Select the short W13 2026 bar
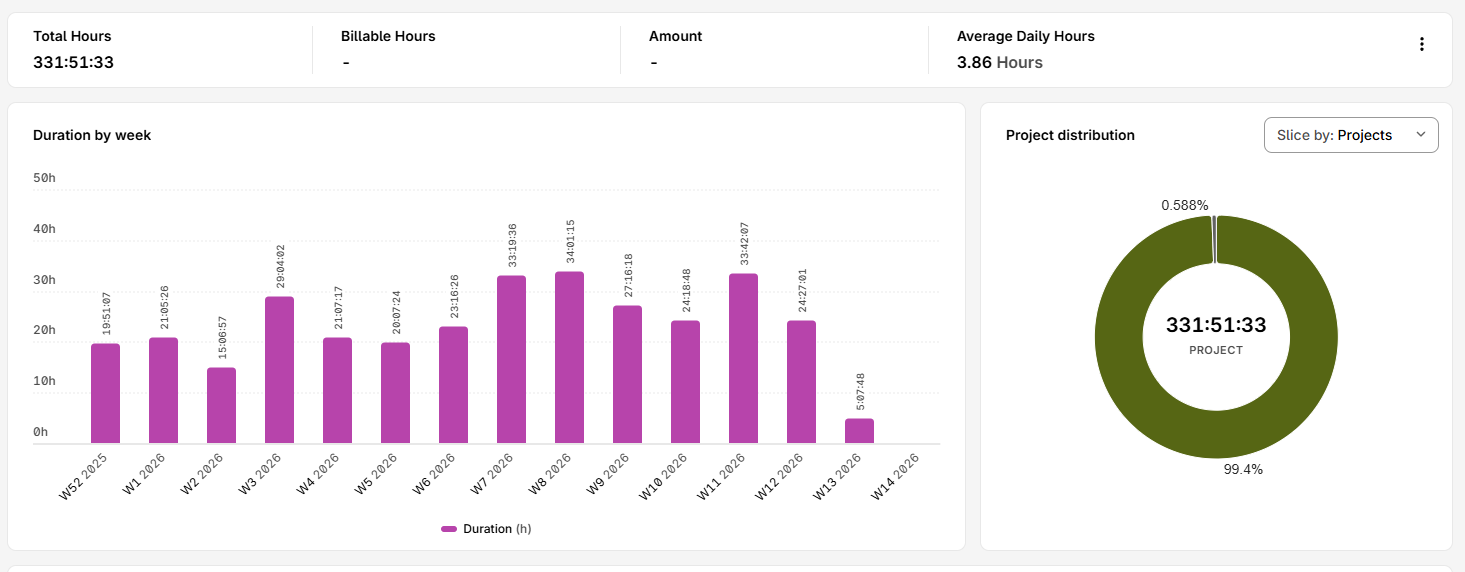 point(859,431)
